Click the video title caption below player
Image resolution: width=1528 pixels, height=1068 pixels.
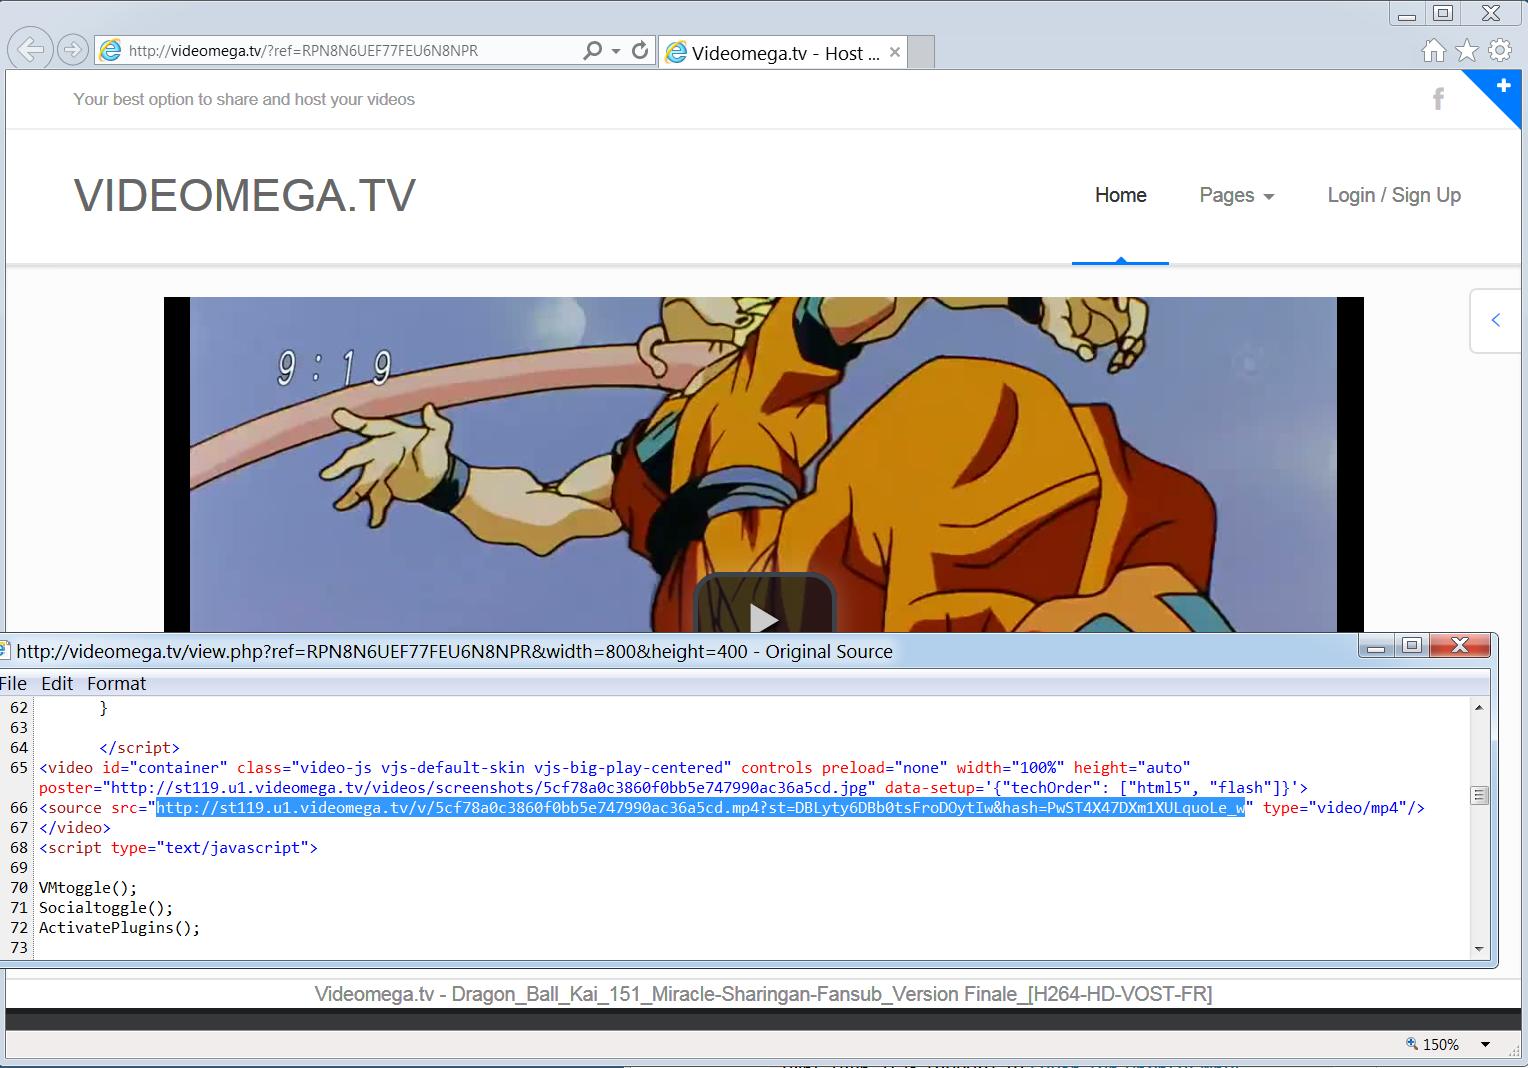point(763,994)
